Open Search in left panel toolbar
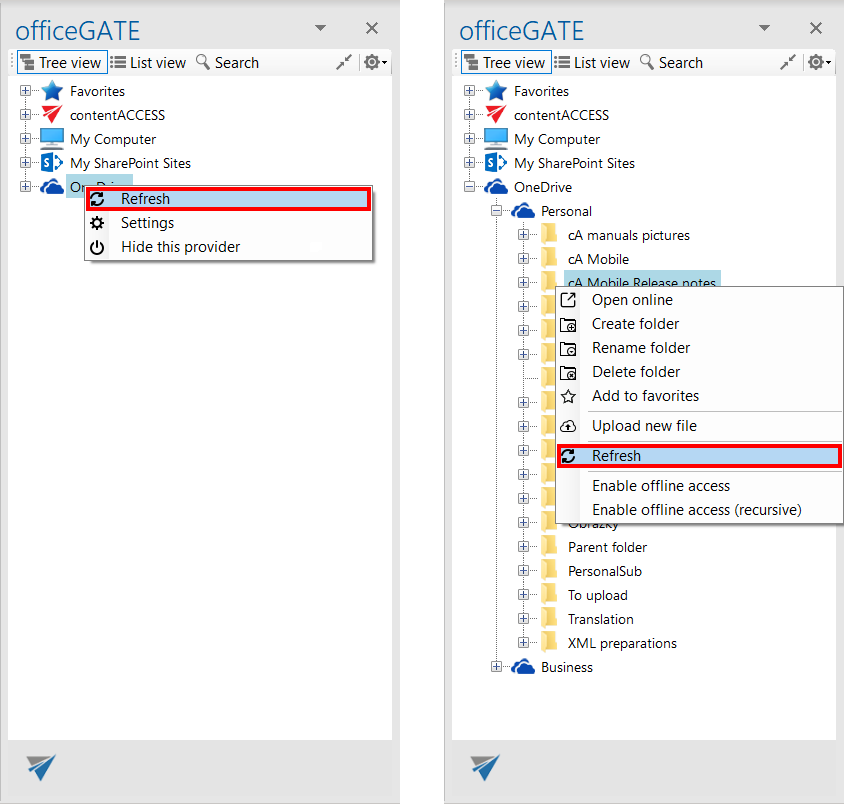The width and height of the screenshot is (844, 804). pyautogui.click(x=227, y=62)
